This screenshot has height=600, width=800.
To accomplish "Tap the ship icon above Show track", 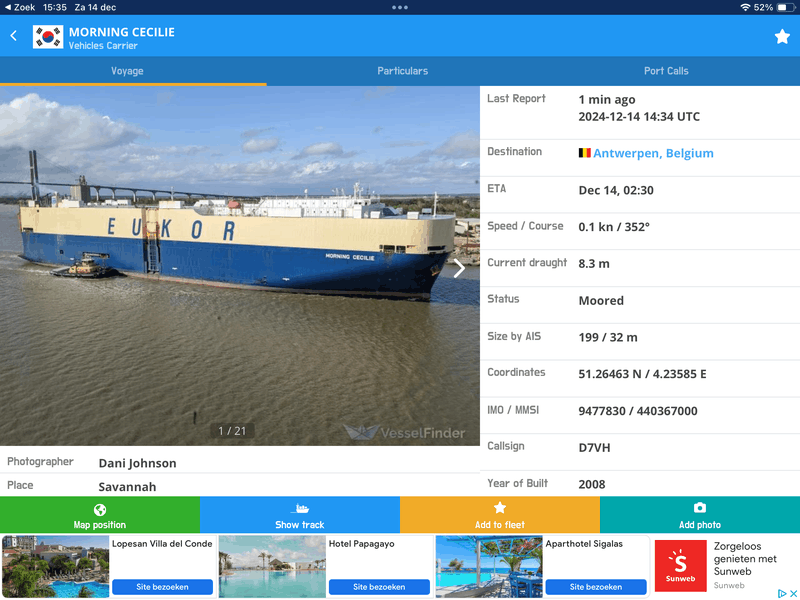I will pyautogui.click(x=300, y=508).
